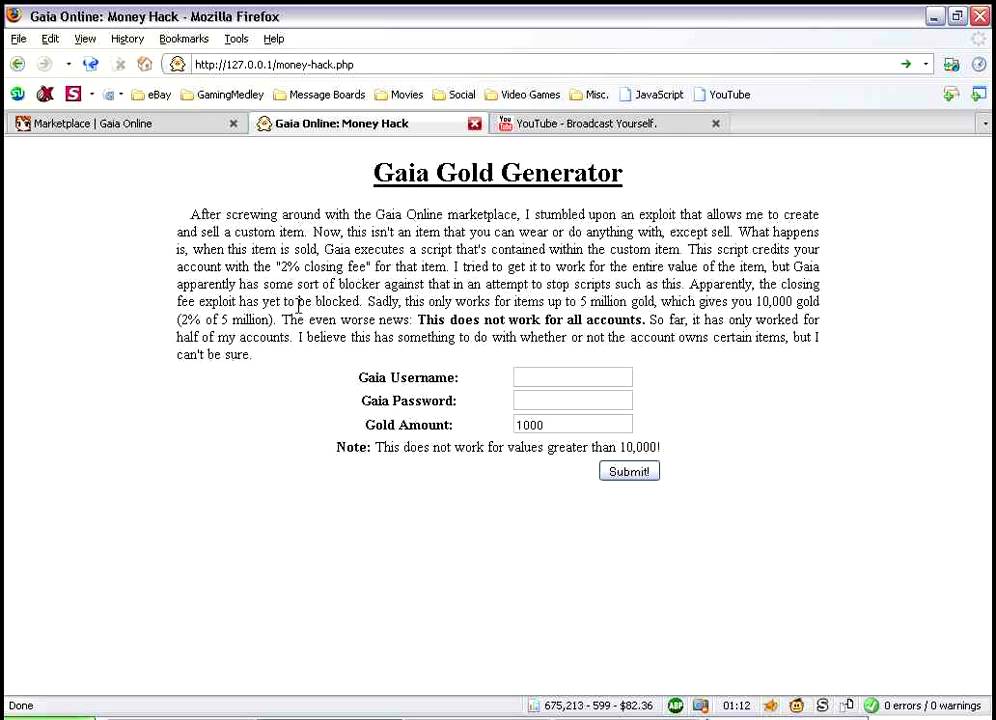Click the 'Done' status text
Image resolution: width=996 pixels, height=720 pixels.
(21, 705)
